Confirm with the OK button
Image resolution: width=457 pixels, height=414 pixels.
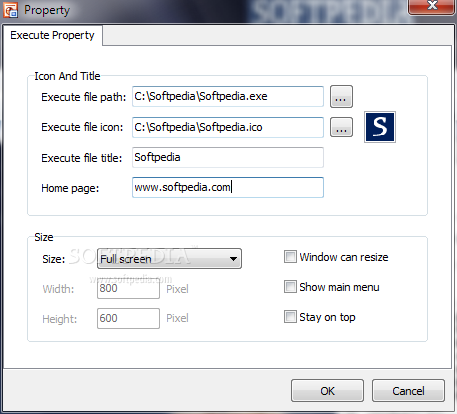click(327, 391)
